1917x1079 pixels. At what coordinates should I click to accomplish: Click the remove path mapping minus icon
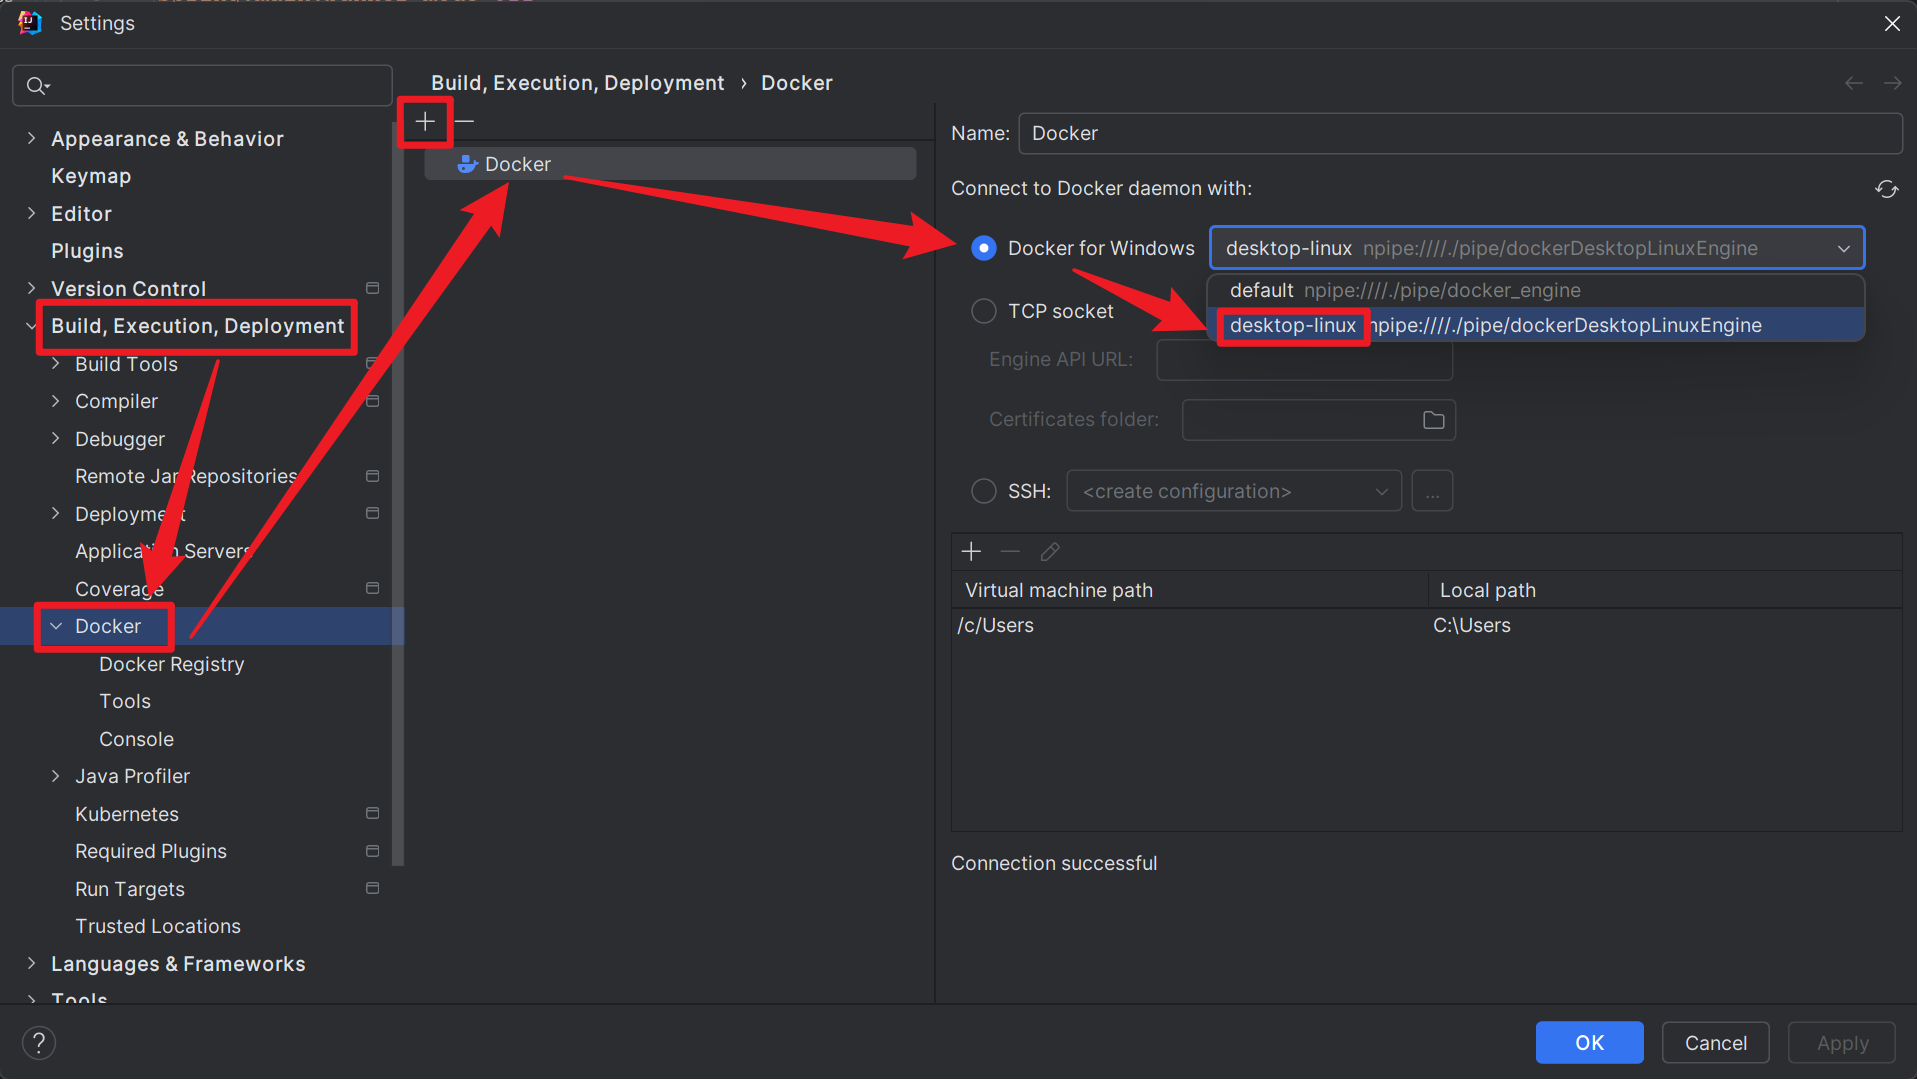1010,551
